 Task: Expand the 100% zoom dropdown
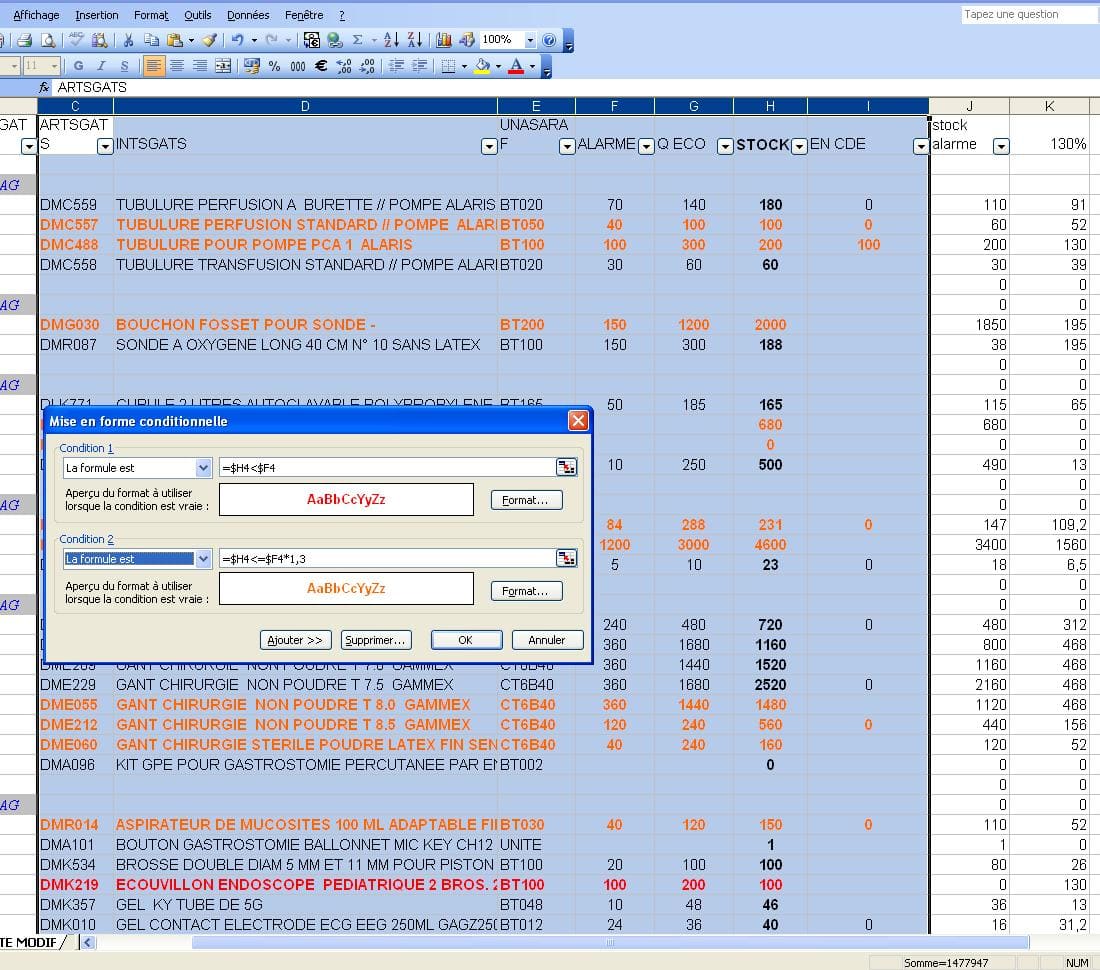(530, 41)
